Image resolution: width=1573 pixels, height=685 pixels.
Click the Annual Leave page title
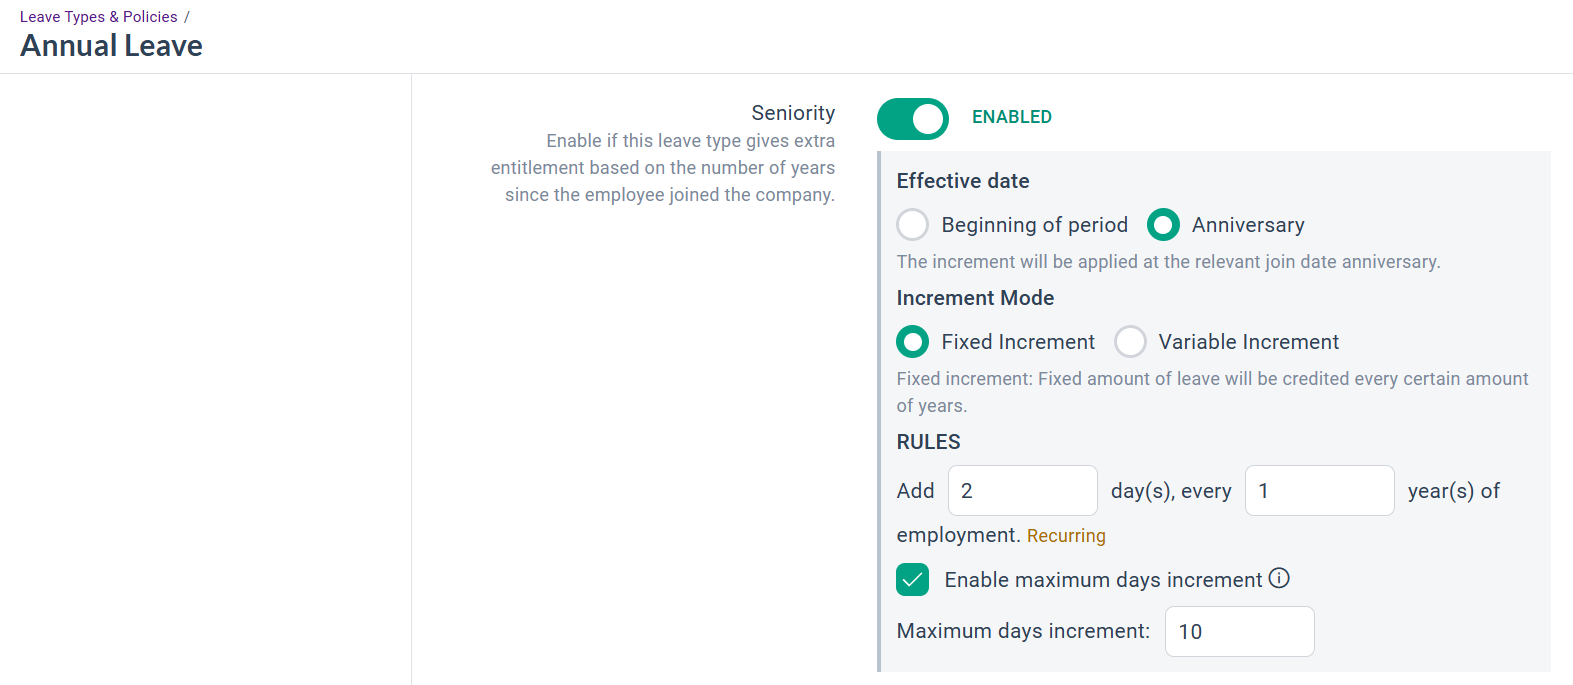pyautogui.click(x=111, y=46)
